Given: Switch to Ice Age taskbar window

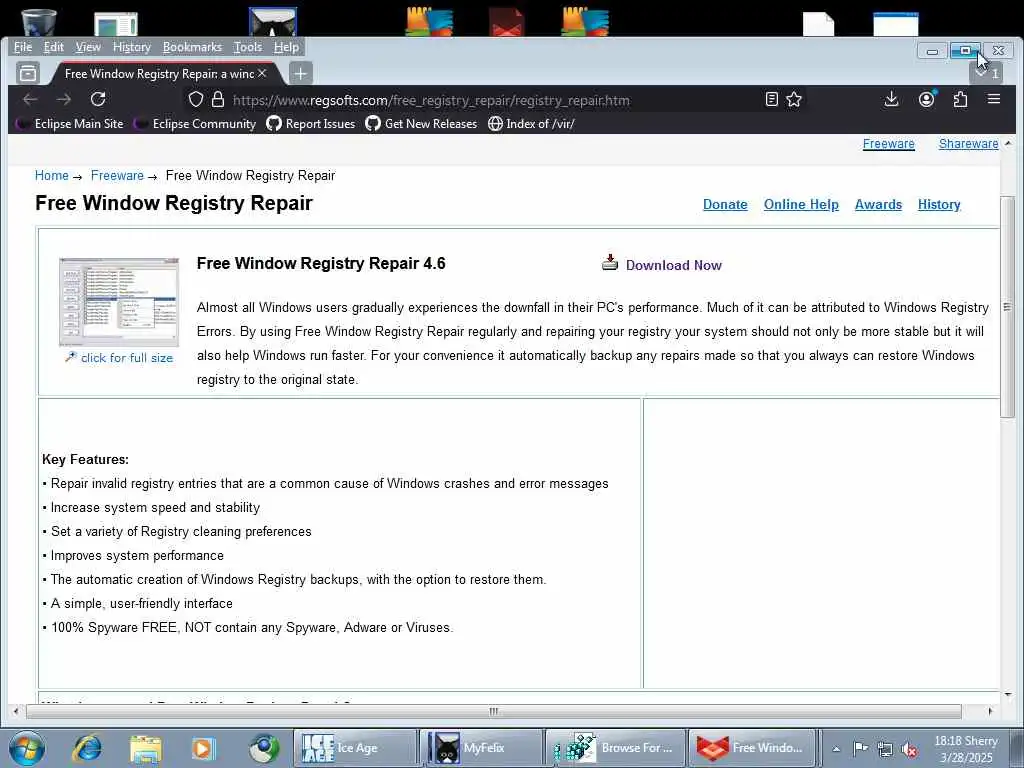Looking at the screenshot, I should point(355,748).
